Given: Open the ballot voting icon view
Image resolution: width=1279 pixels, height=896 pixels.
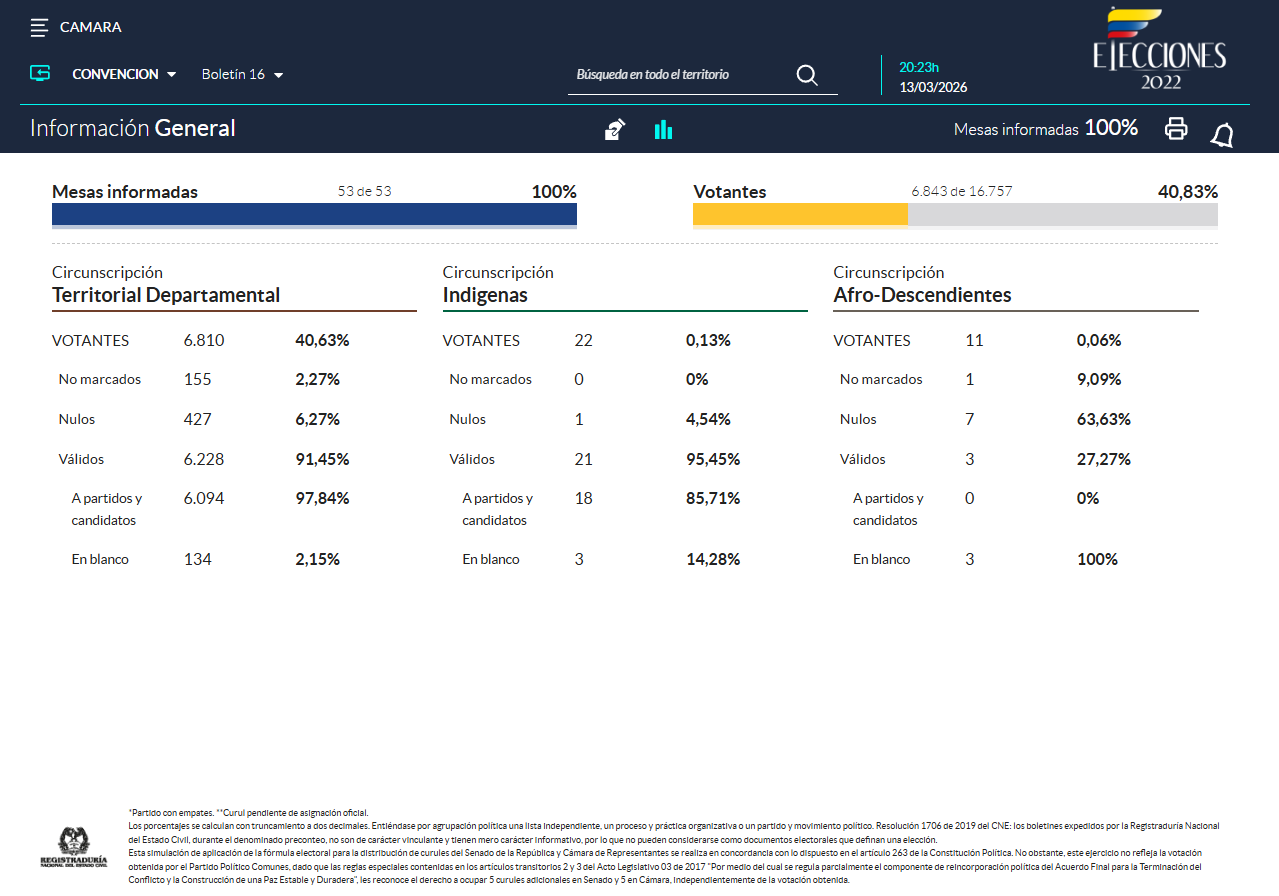Looking at the screenshot, I should click(x=615, y=129).
